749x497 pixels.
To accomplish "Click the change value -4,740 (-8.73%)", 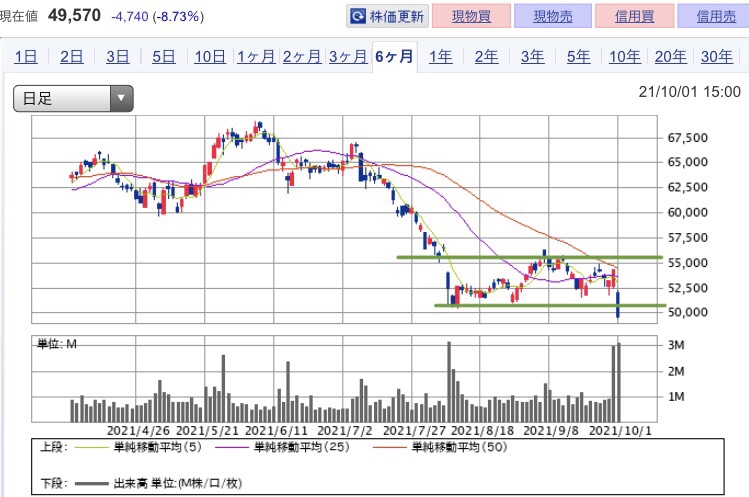I will pyautogui.click(x=157, y=17).
